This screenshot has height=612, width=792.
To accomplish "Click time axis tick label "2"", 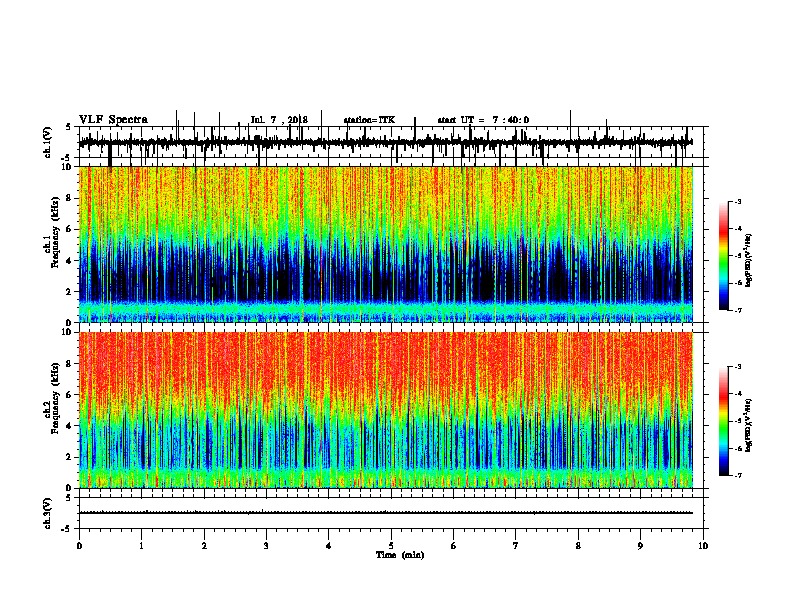I will tap(204, 546).
